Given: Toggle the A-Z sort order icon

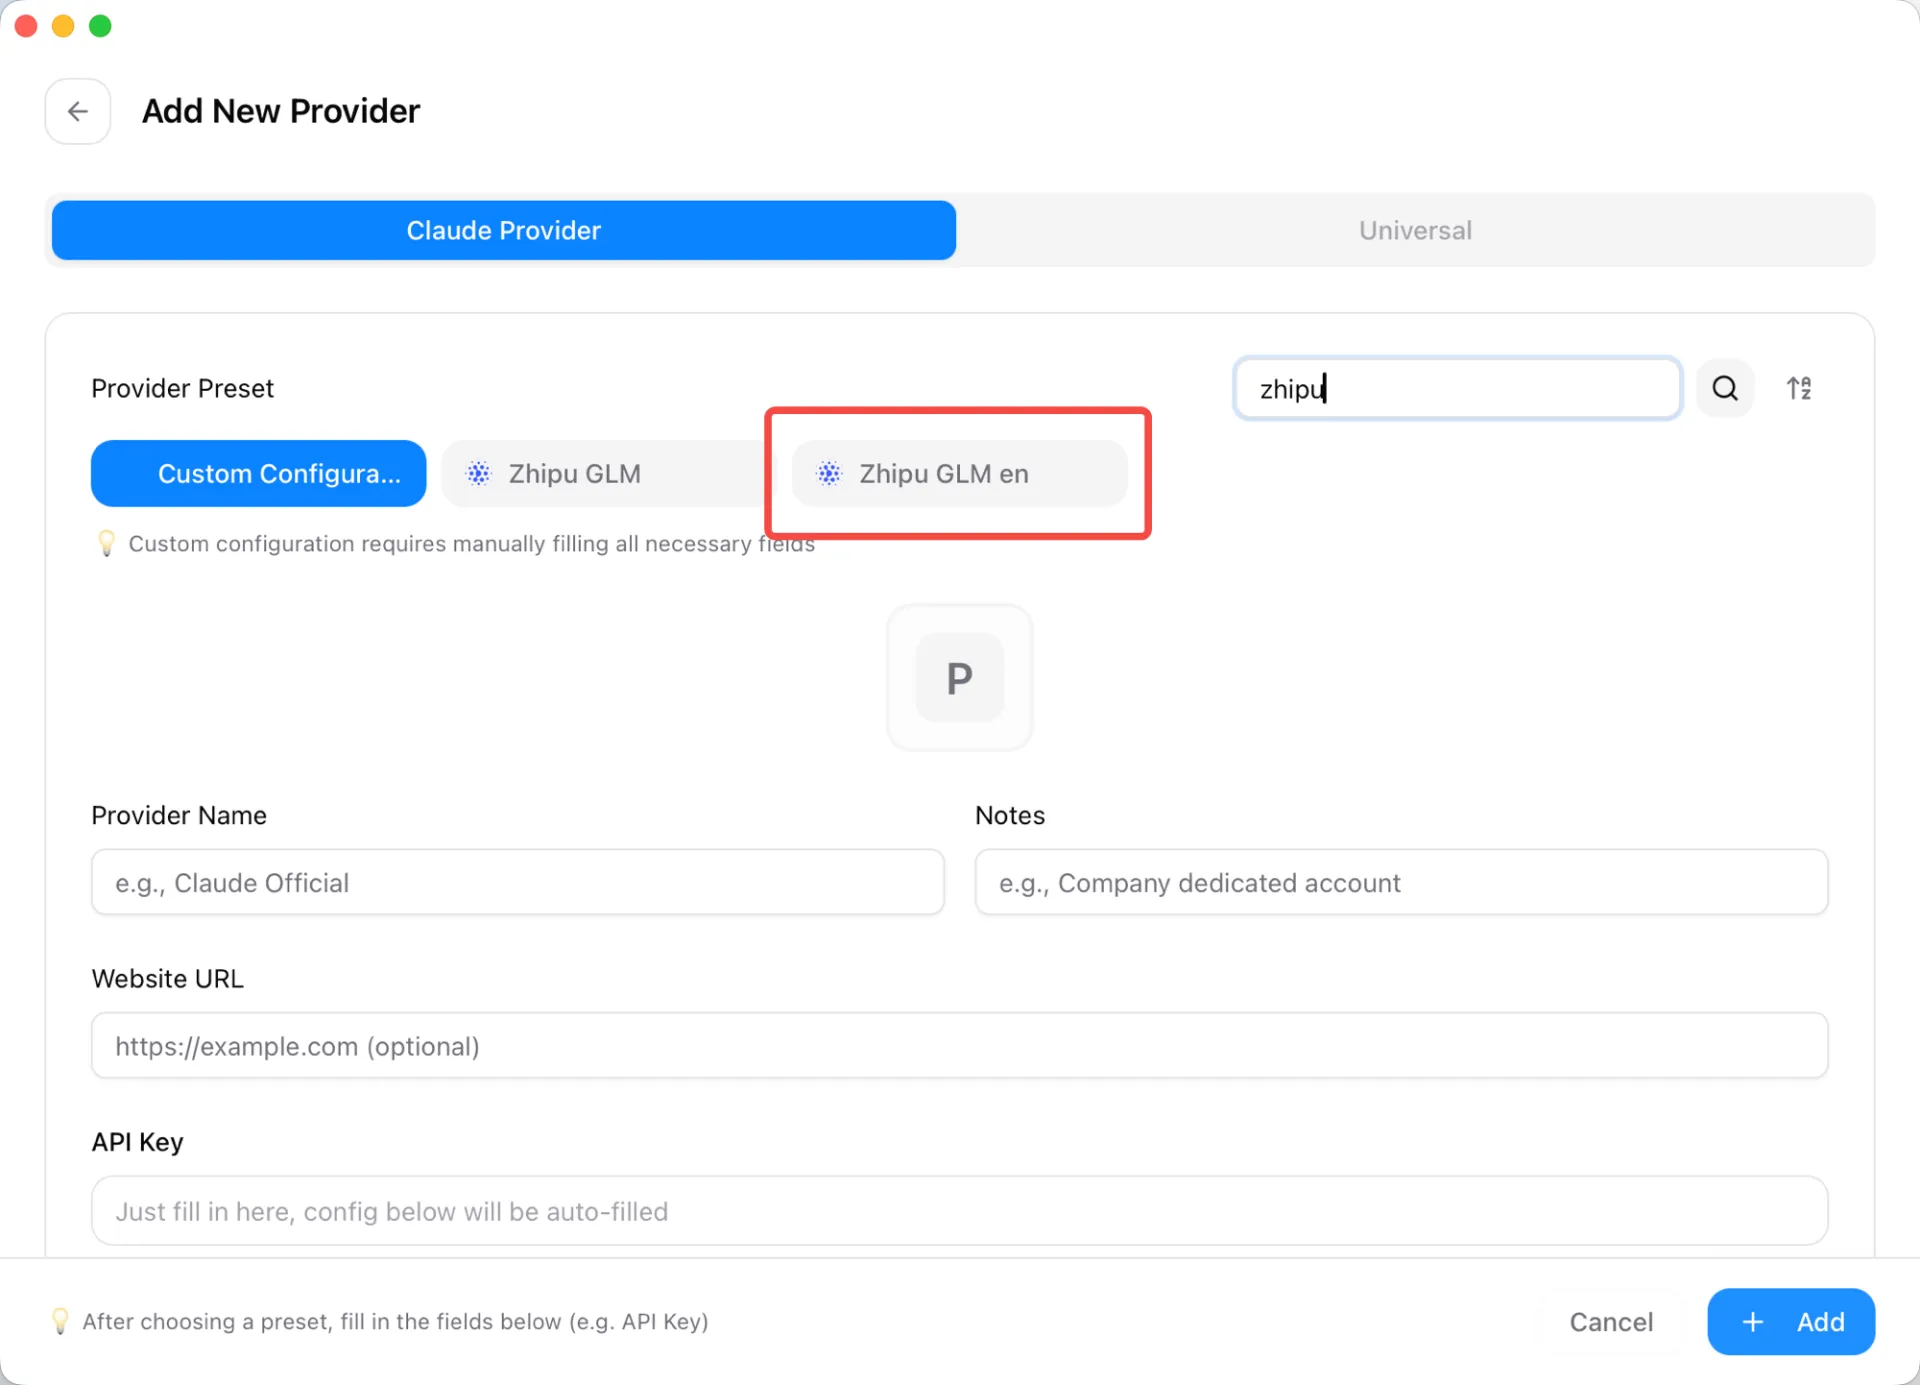Looking at the screenshot, I should tap(1799, 388).
